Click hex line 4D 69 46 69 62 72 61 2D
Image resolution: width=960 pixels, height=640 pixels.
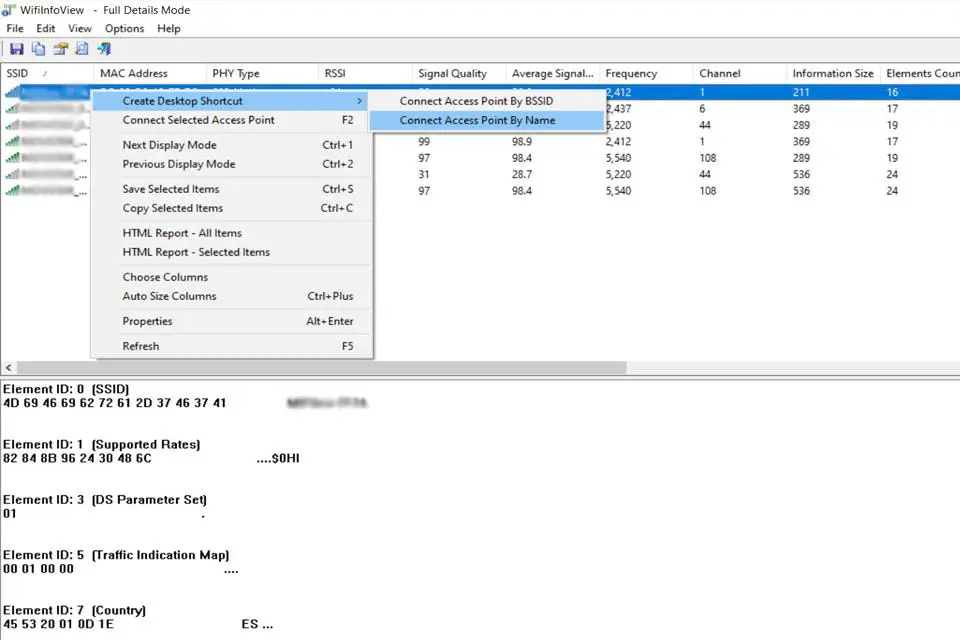coord(114,403)
